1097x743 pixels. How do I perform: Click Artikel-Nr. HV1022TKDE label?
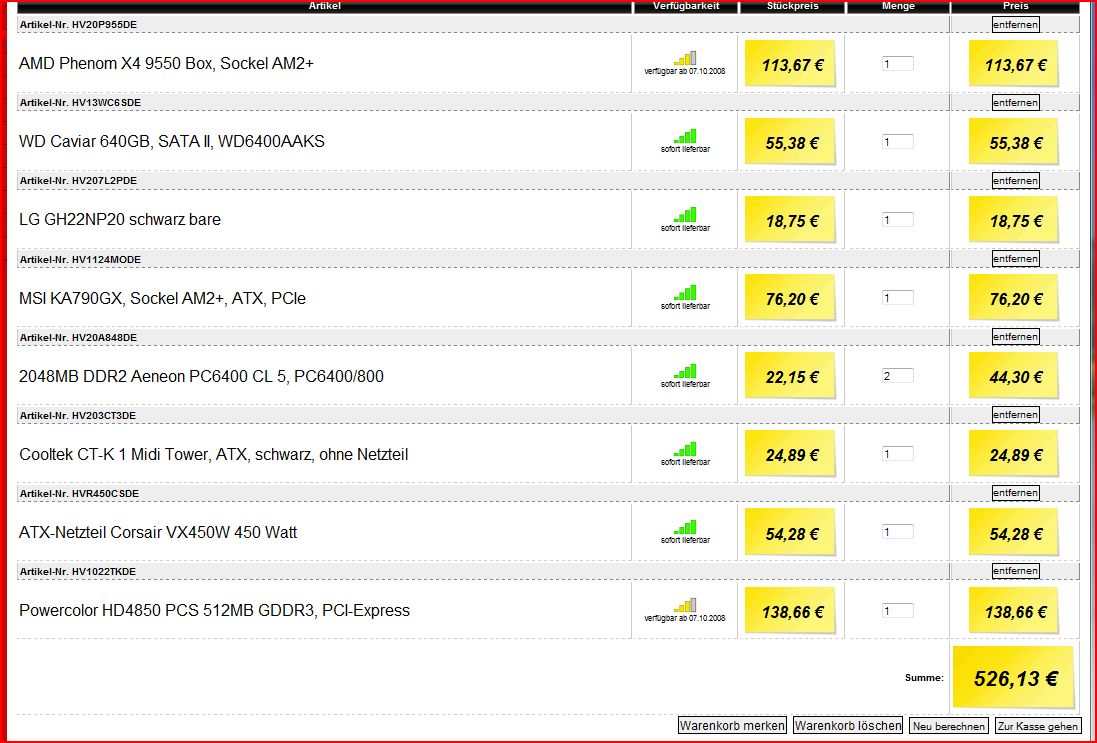click(78, 572)
